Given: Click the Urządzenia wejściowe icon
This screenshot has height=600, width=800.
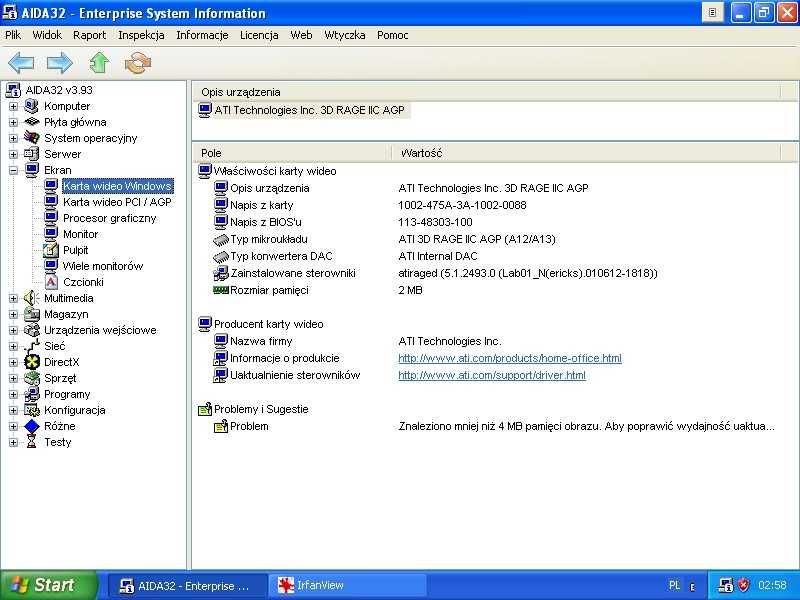Looking at the screenshot, I should [x=32, y=330].
